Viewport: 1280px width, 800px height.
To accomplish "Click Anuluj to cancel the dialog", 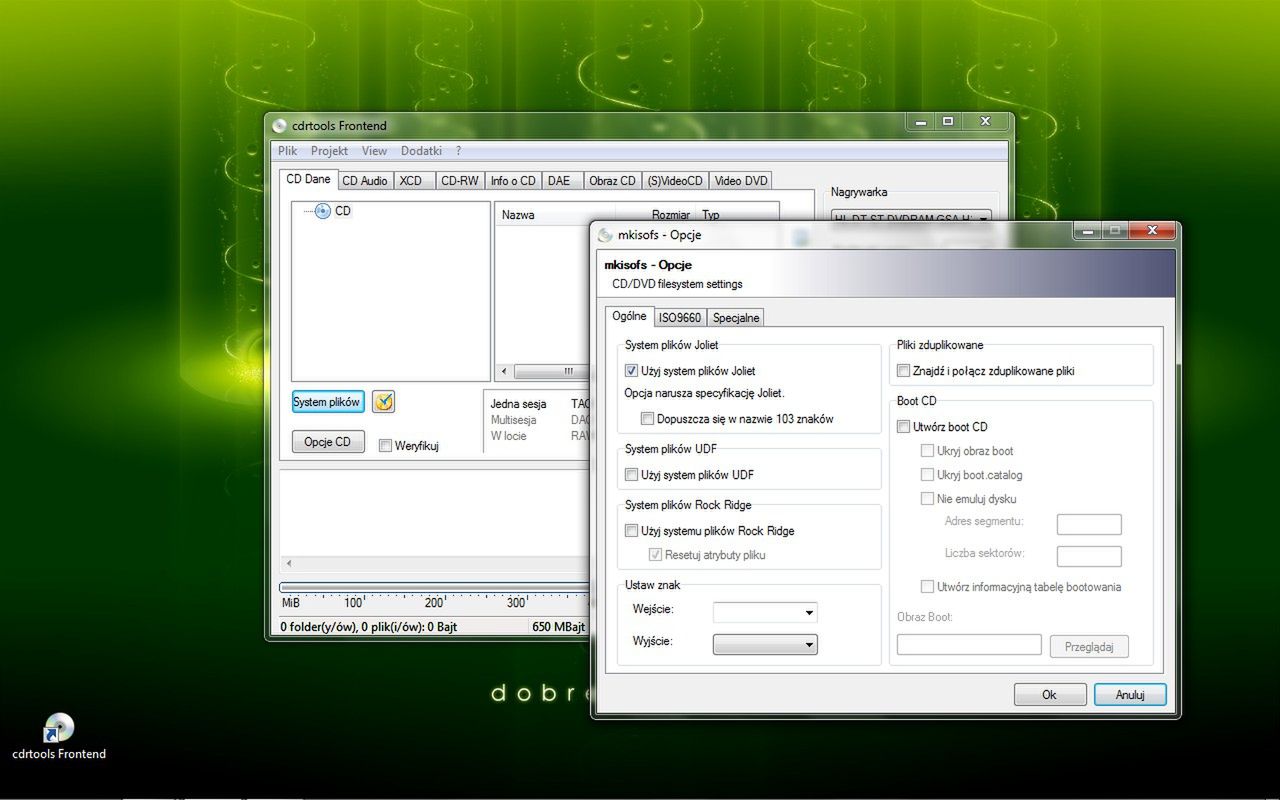I will (x=1130, y=695).
